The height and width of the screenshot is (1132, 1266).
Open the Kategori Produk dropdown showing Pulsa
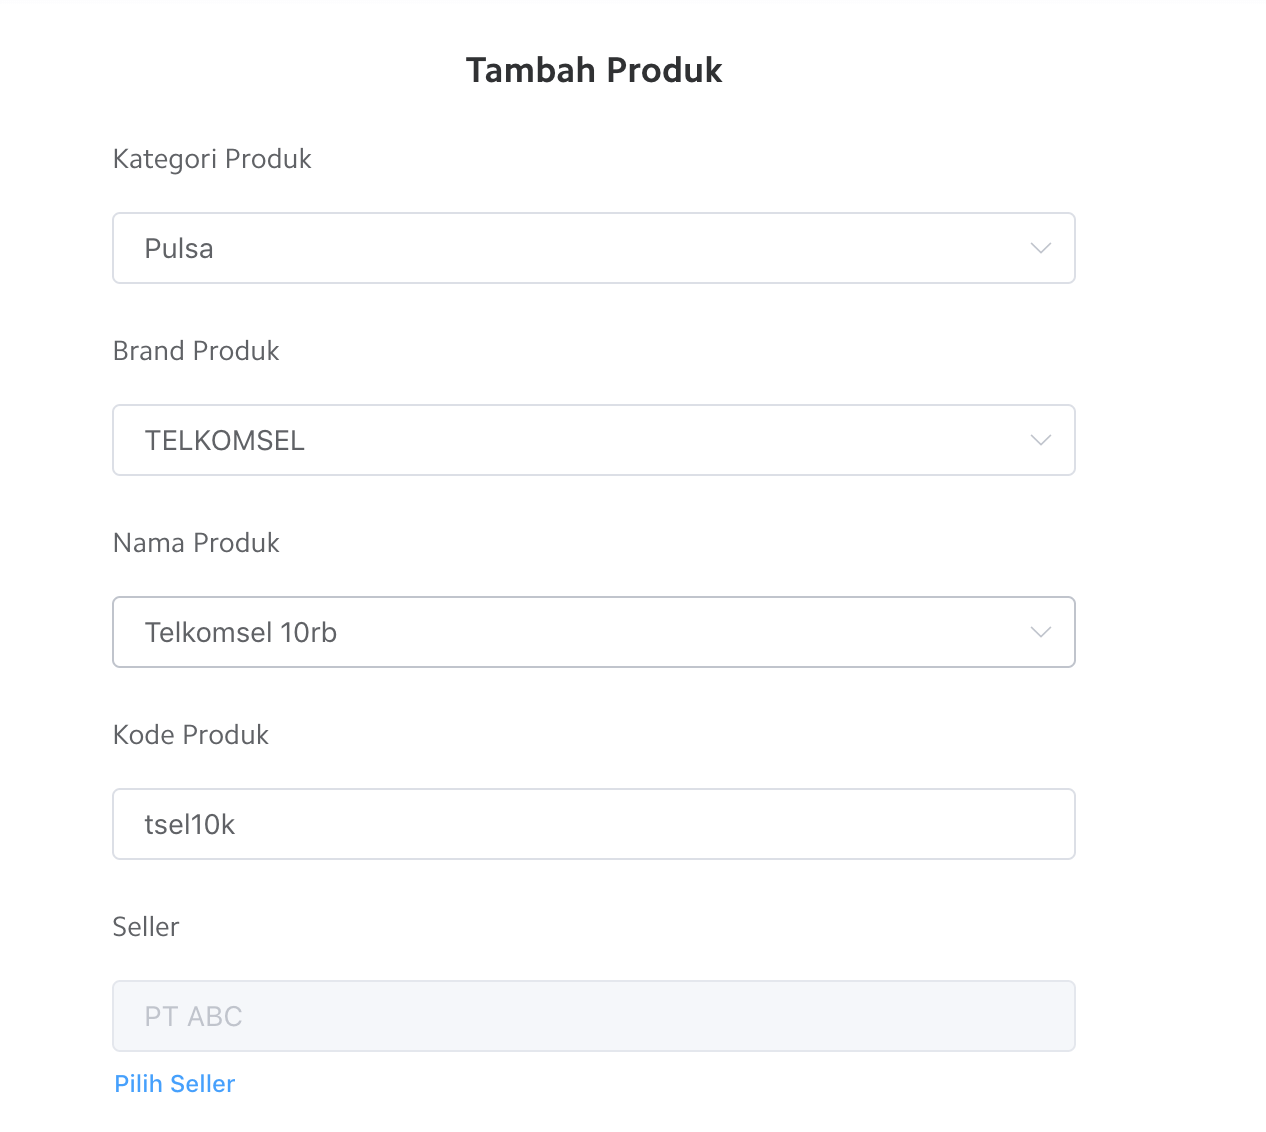[593, 248]
